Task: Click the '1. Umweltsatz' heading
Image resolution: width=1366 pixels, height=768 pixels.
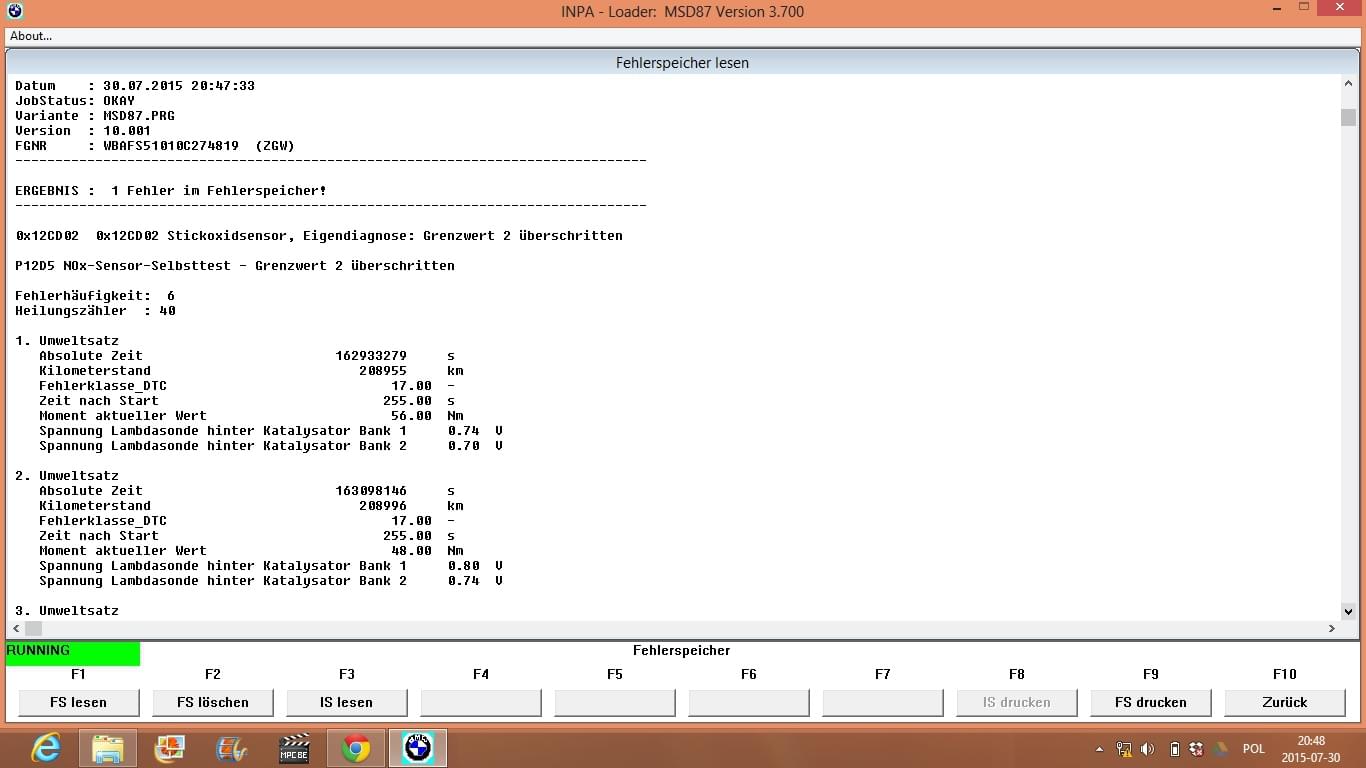Action: tap(67, 341)
